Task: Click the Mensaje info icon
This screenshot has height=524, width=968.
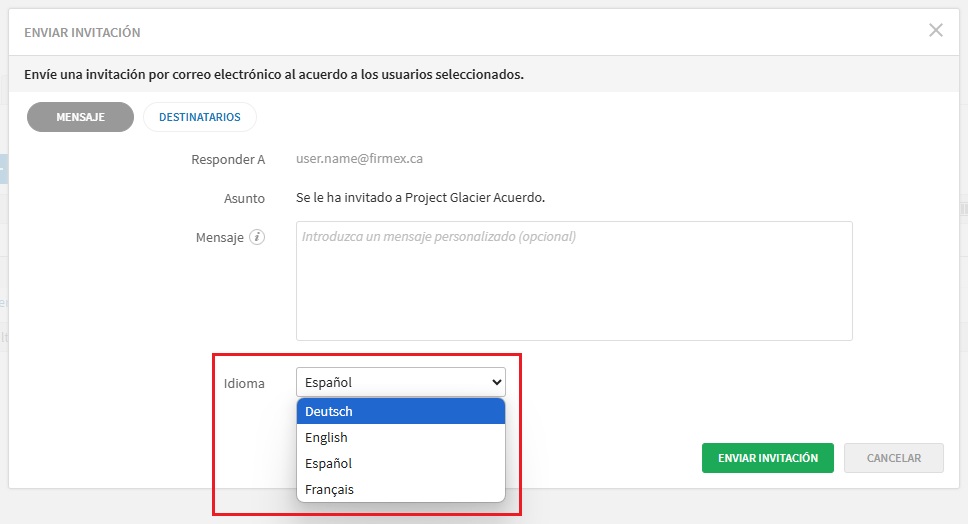Action: pos(257,237)
